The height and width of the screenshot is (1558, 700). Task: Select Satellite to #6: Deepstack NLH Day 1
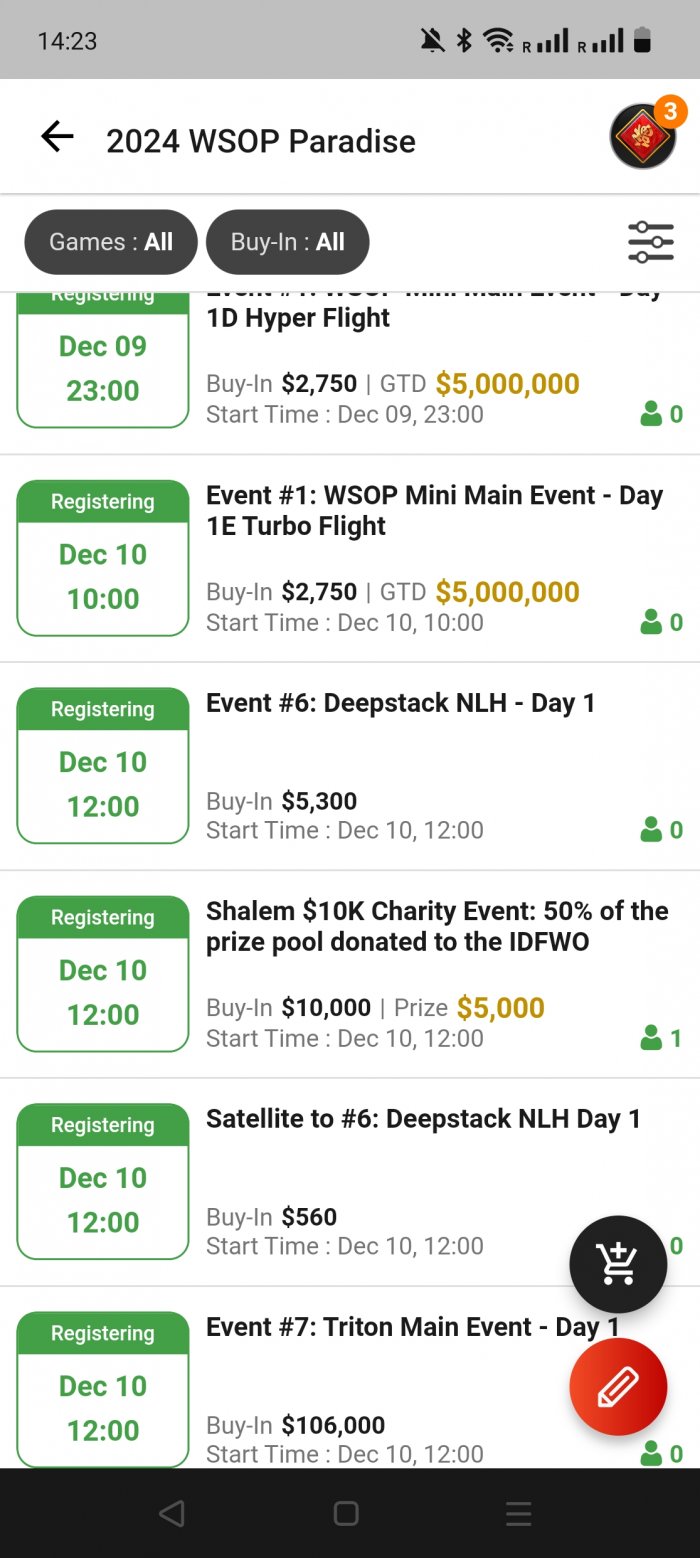click(423, 1119)
